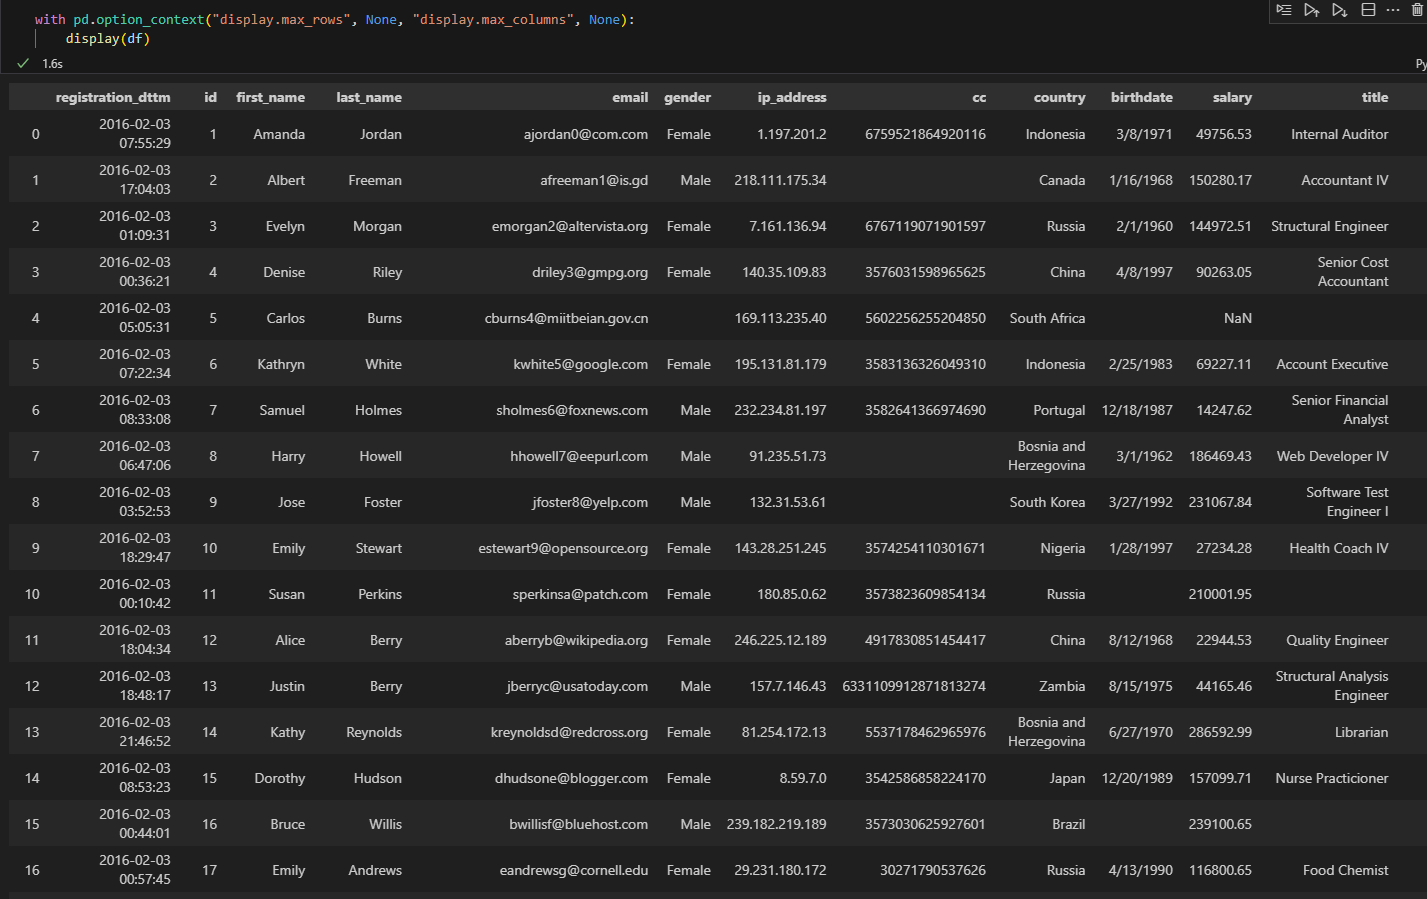Click the last name Freeman
Screen dimensions: 1427x899
[x=375, y=180]
